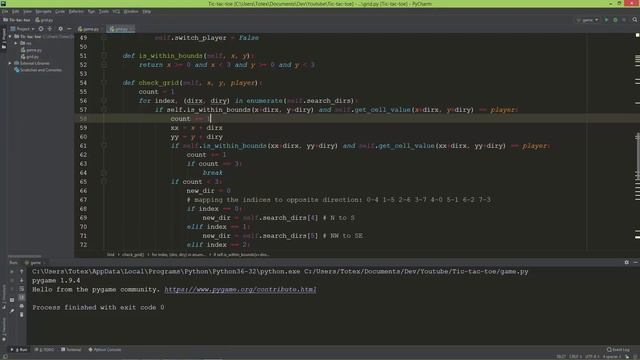Select Scratches and Consoles tree item
This screenshot has width=640, height=360.
38,70
